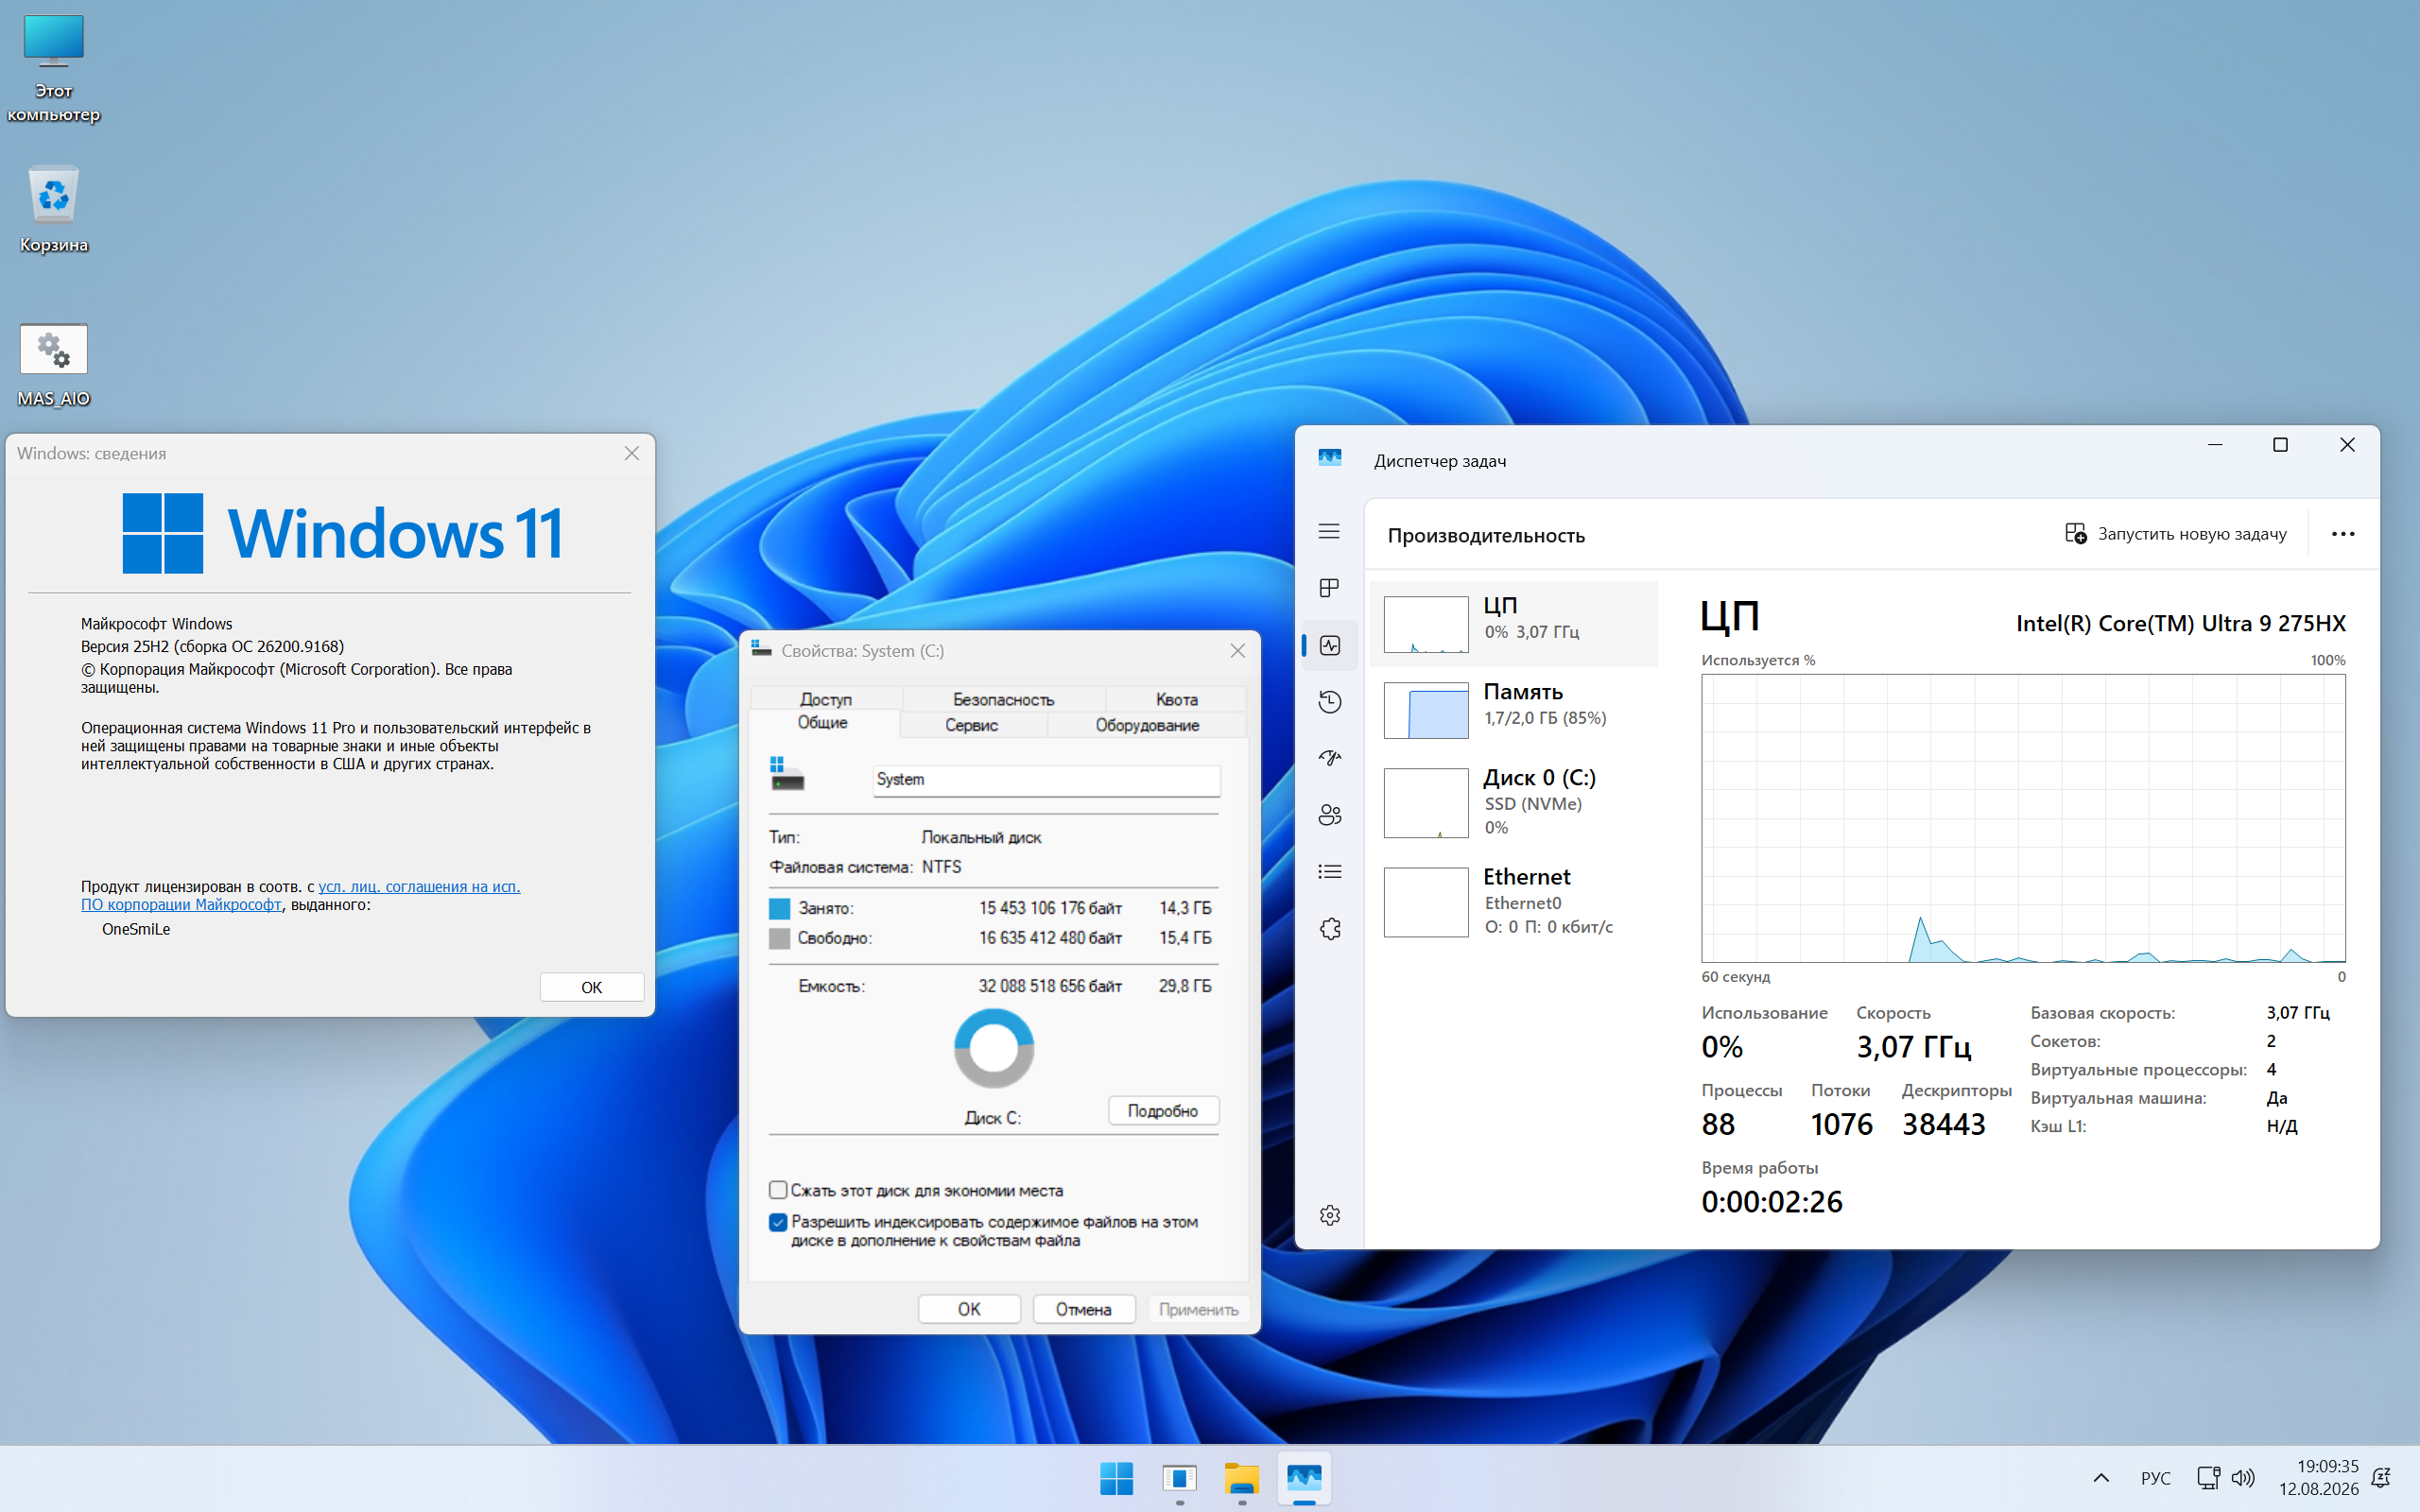Open Users page in Task Manager sidebar
The image size is (2420, 1512).
coord(1329,815)
